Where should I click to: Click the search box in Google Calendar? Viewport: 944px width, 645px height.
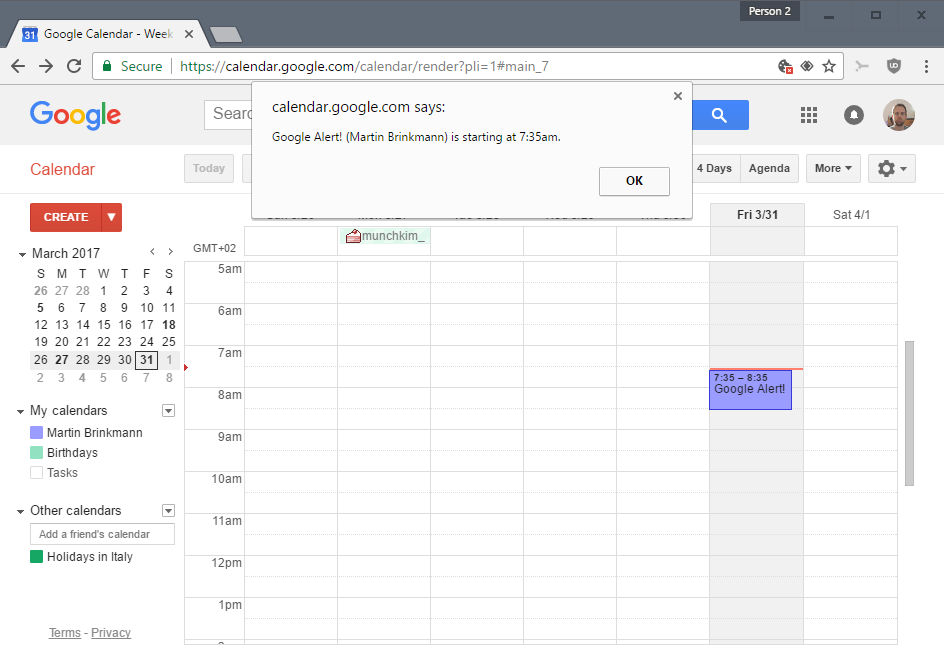point(229,114)
